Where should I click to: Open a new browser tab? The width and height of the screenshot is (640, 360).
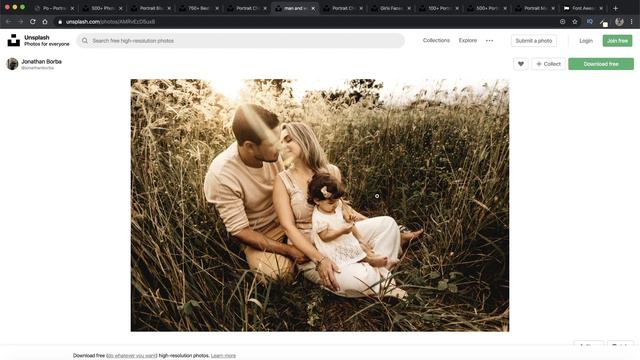click(616, 8)
